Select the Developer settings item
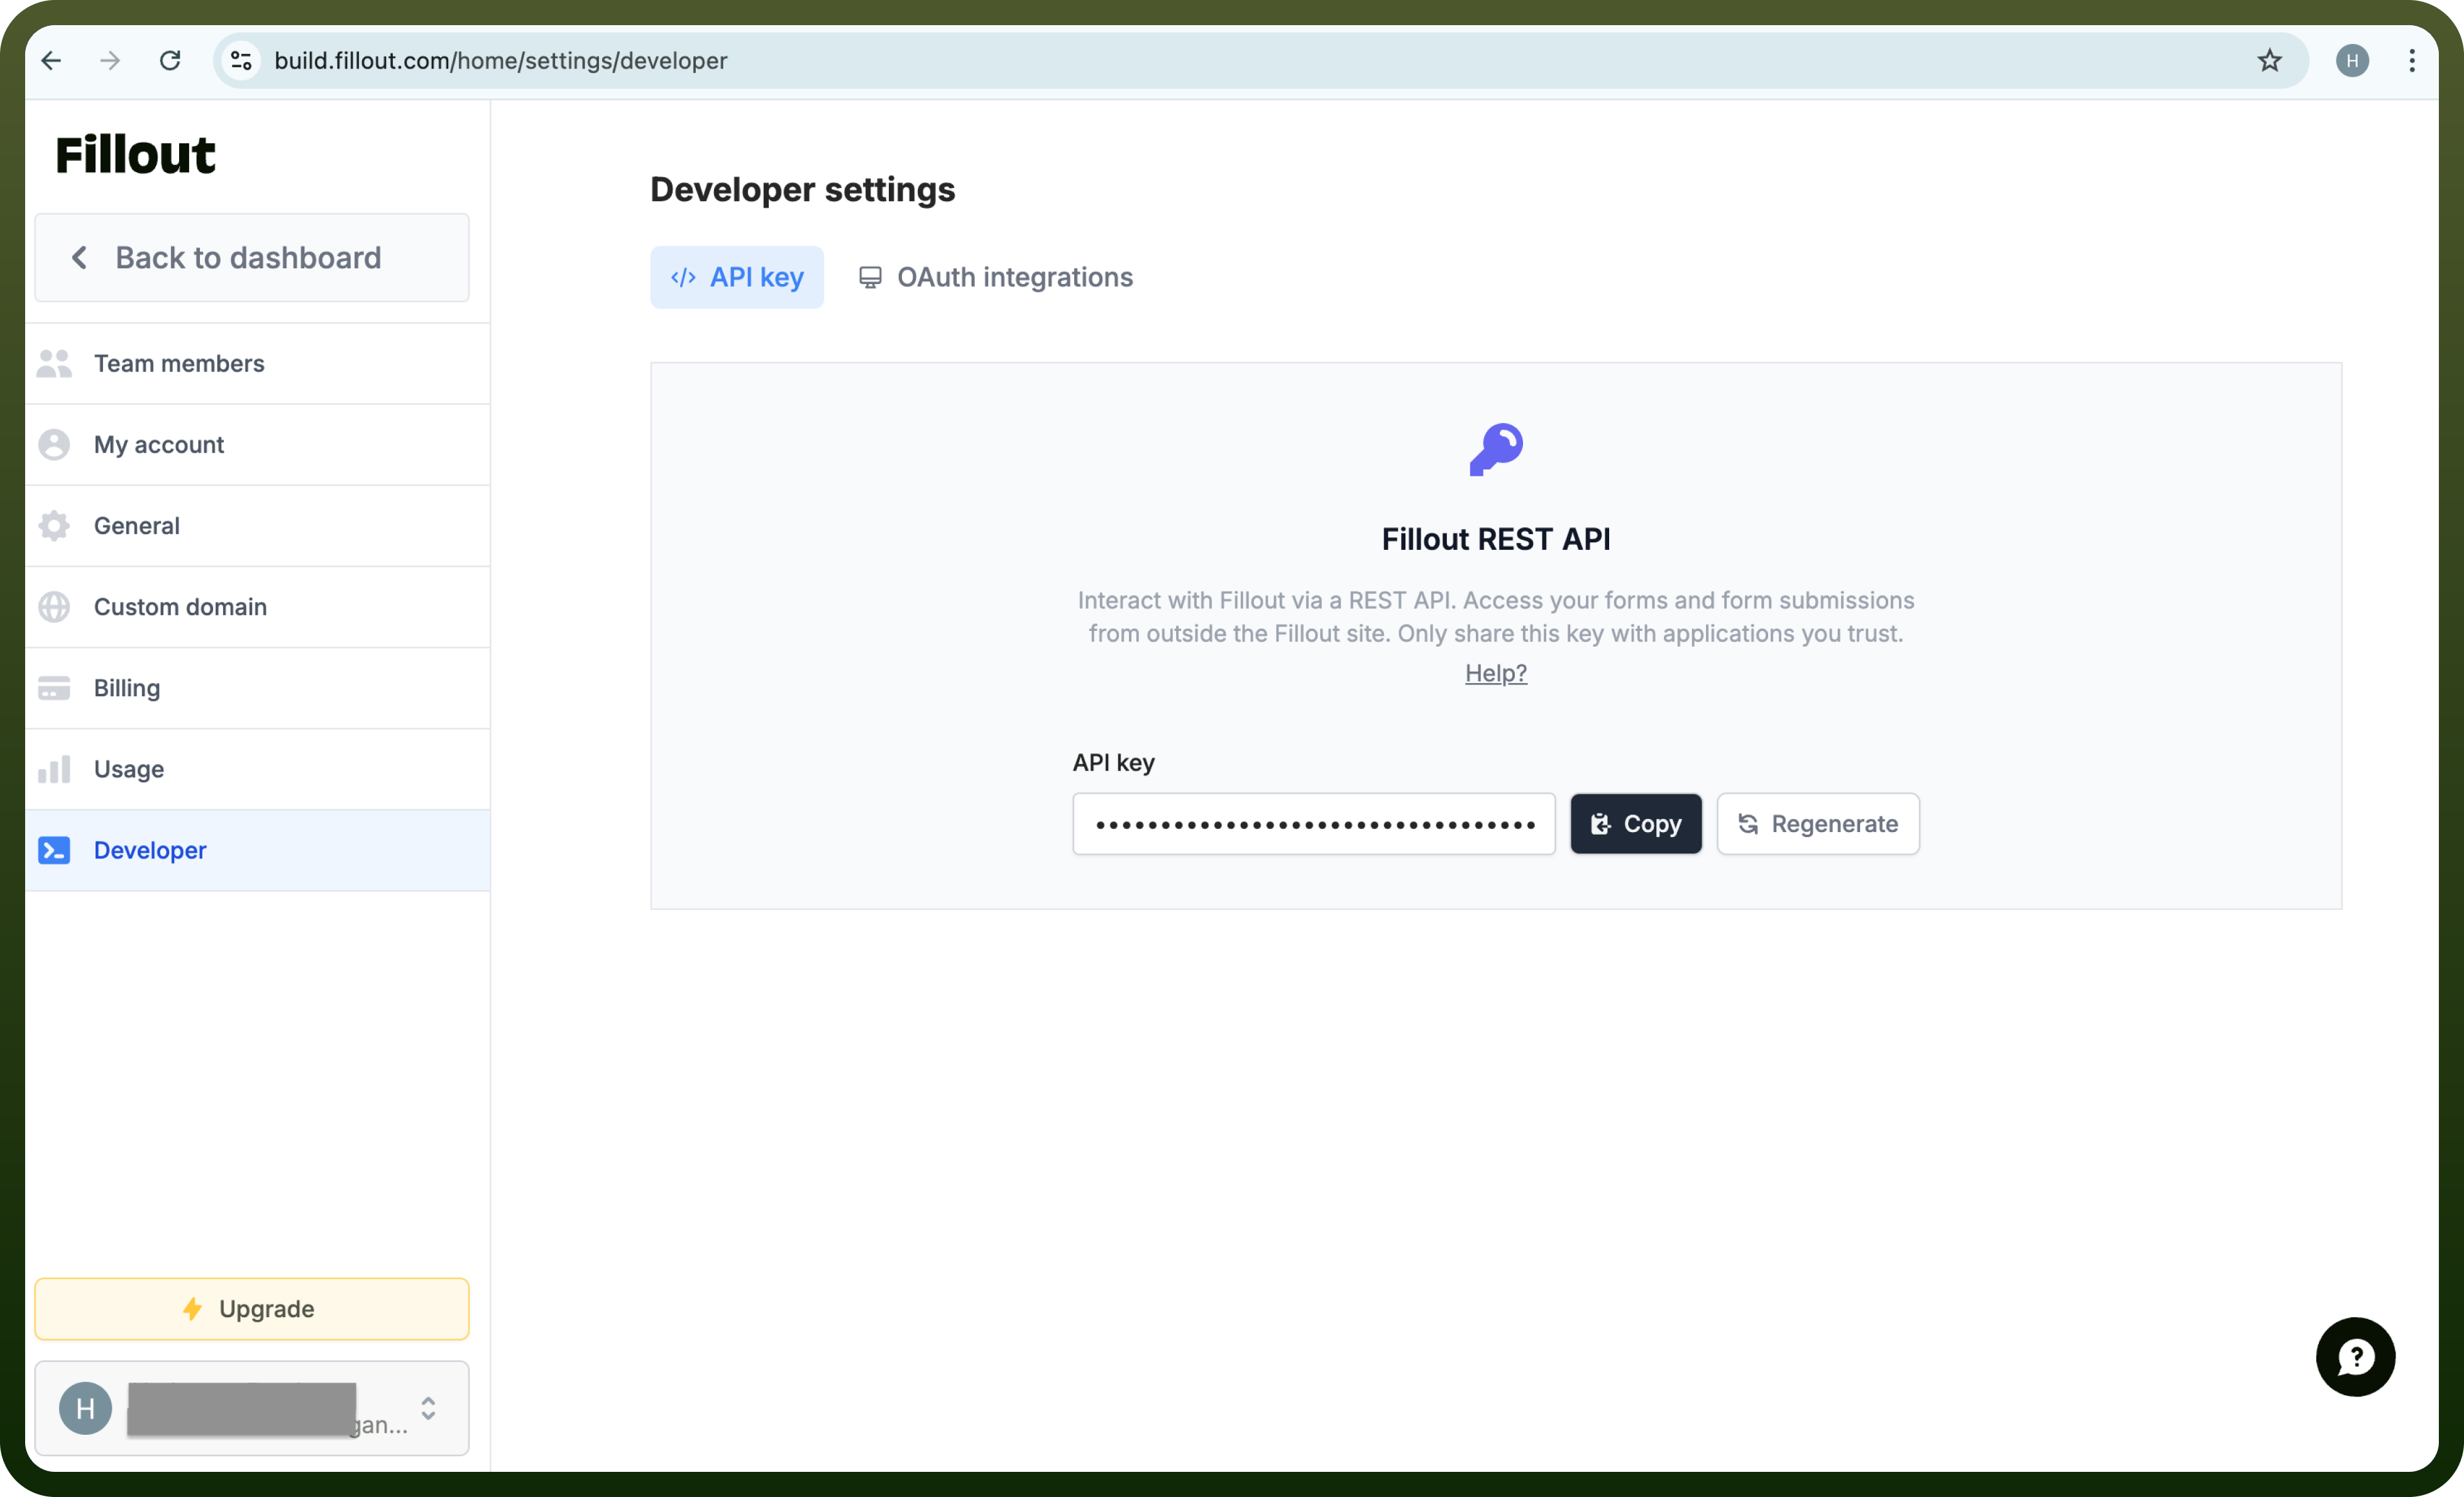 point(258,850)
